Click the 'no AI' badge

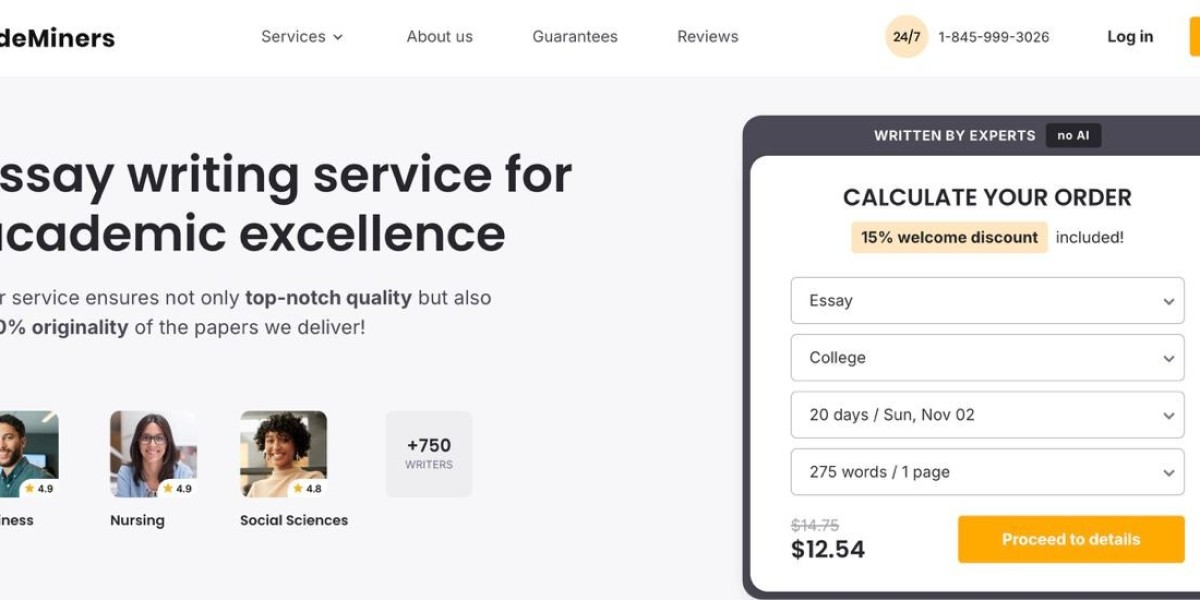(x=1073, y=136)
